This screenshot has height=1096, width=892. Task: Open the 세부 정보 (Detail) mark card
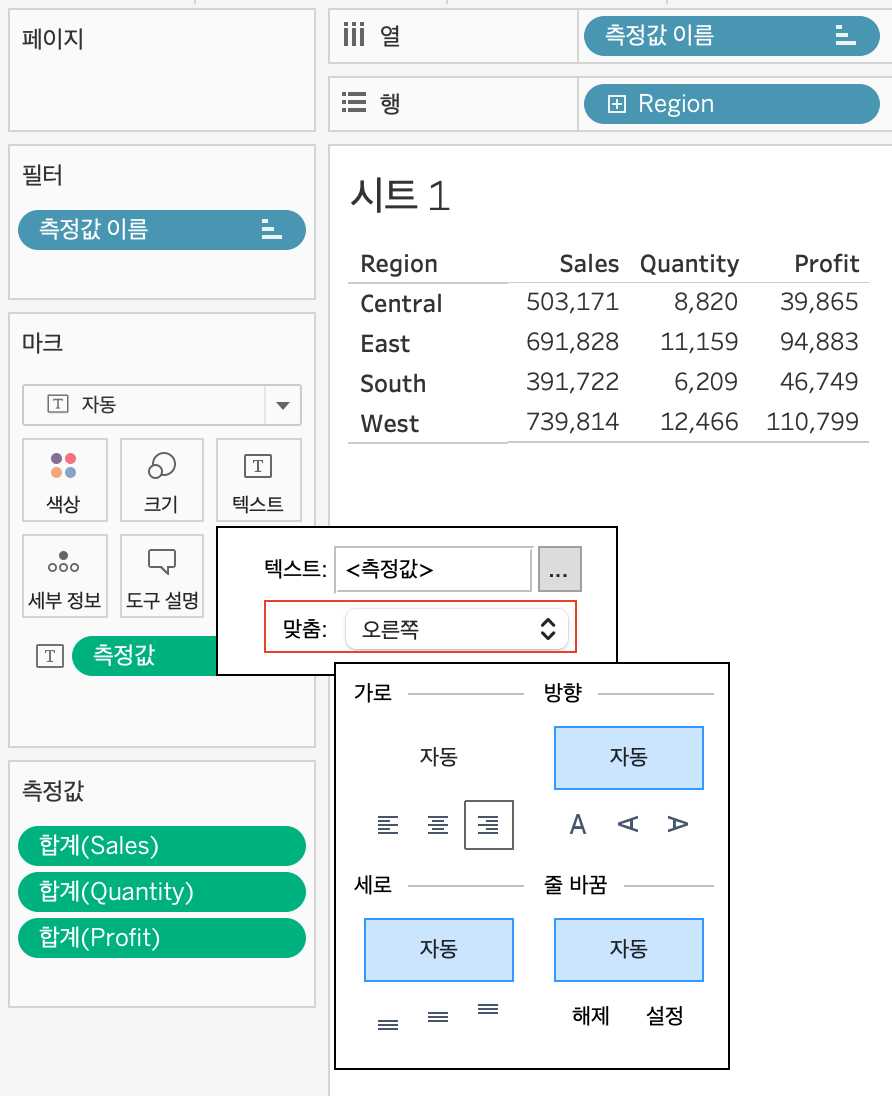(64, 576)
